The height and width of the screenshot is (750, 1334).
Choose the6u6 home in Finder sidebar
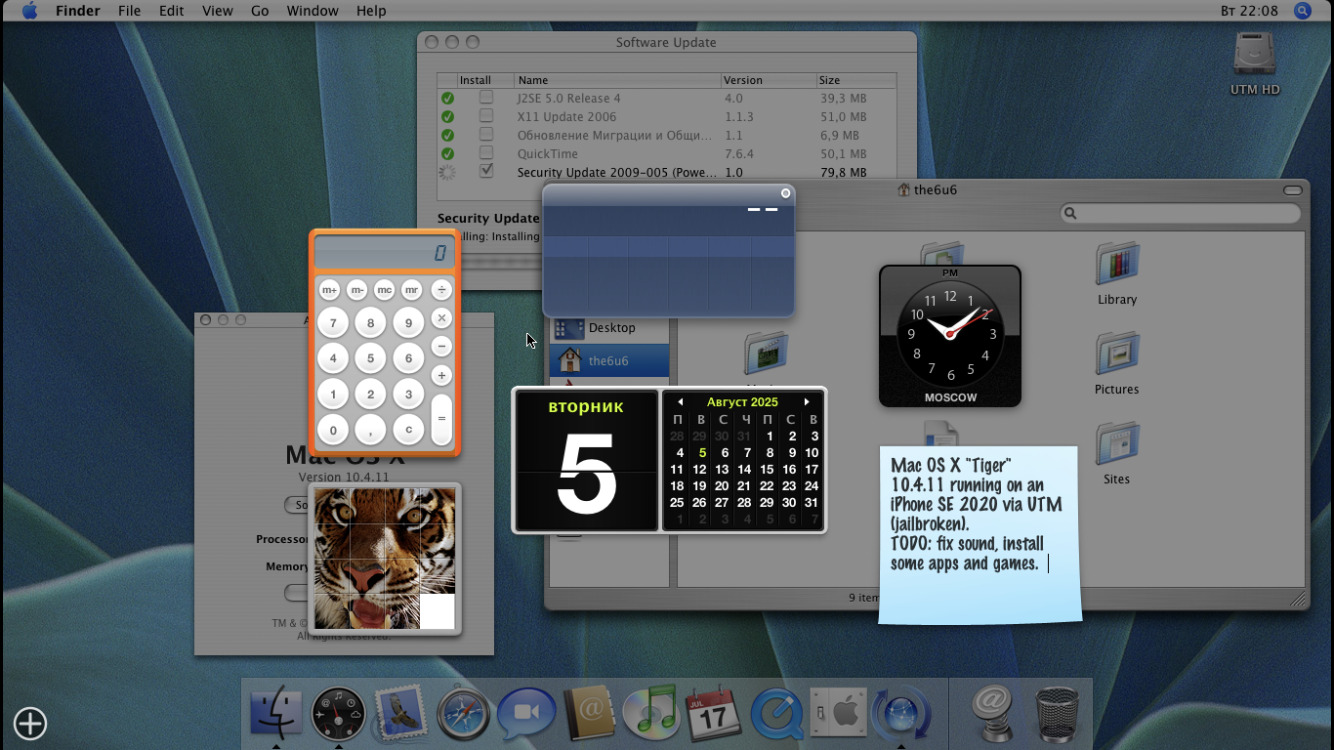click(x=609, y=360)
